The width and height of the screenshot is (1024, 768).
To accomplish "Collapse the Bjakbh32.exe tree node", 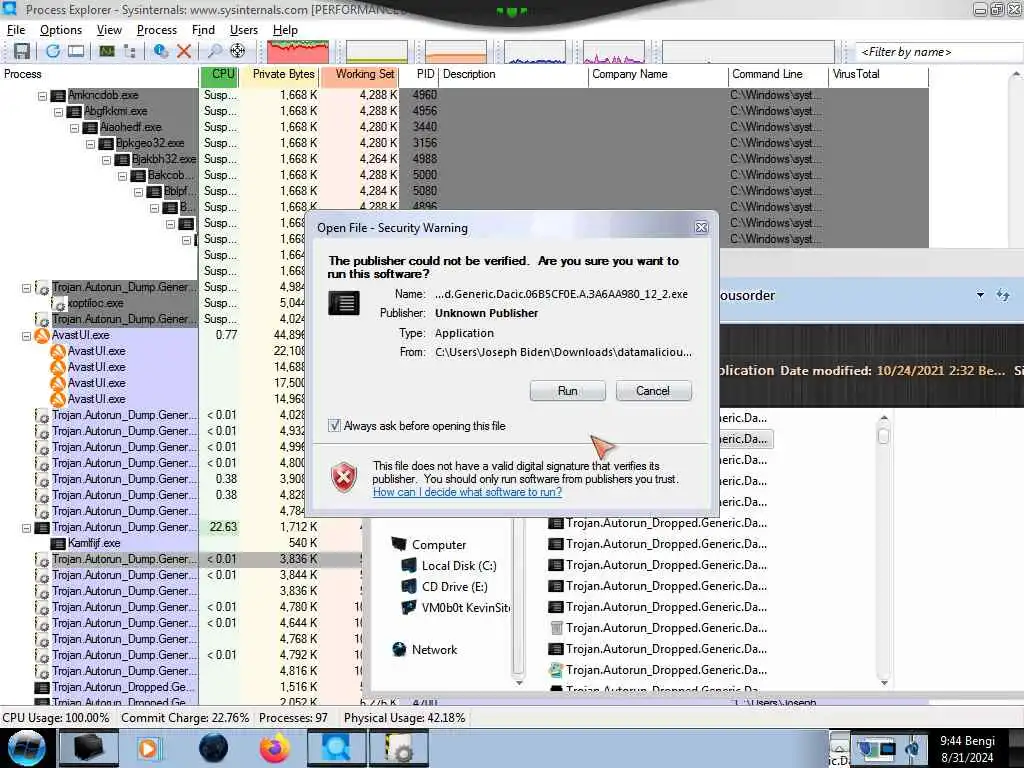I will coord(106,160).
